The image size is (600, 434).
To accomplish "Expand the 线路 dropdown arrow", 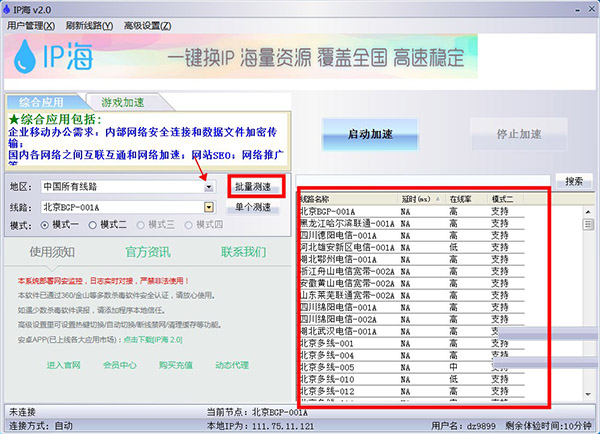I will click(209, 207).
